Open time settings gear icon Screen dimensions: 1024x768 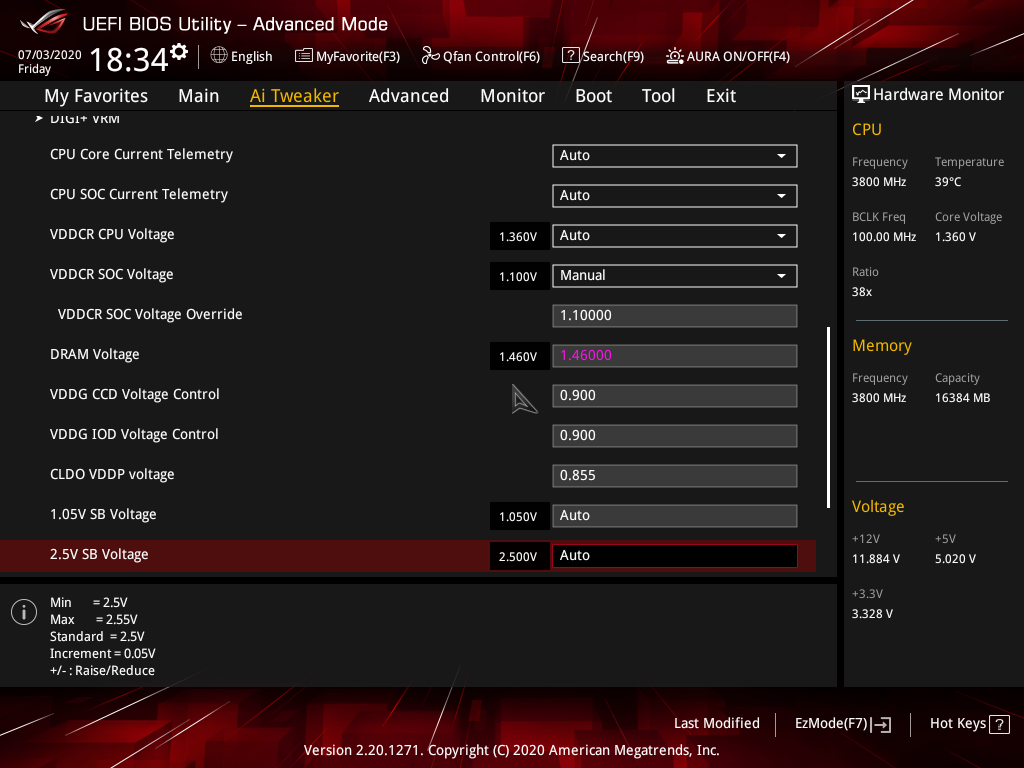coord(179,52)
